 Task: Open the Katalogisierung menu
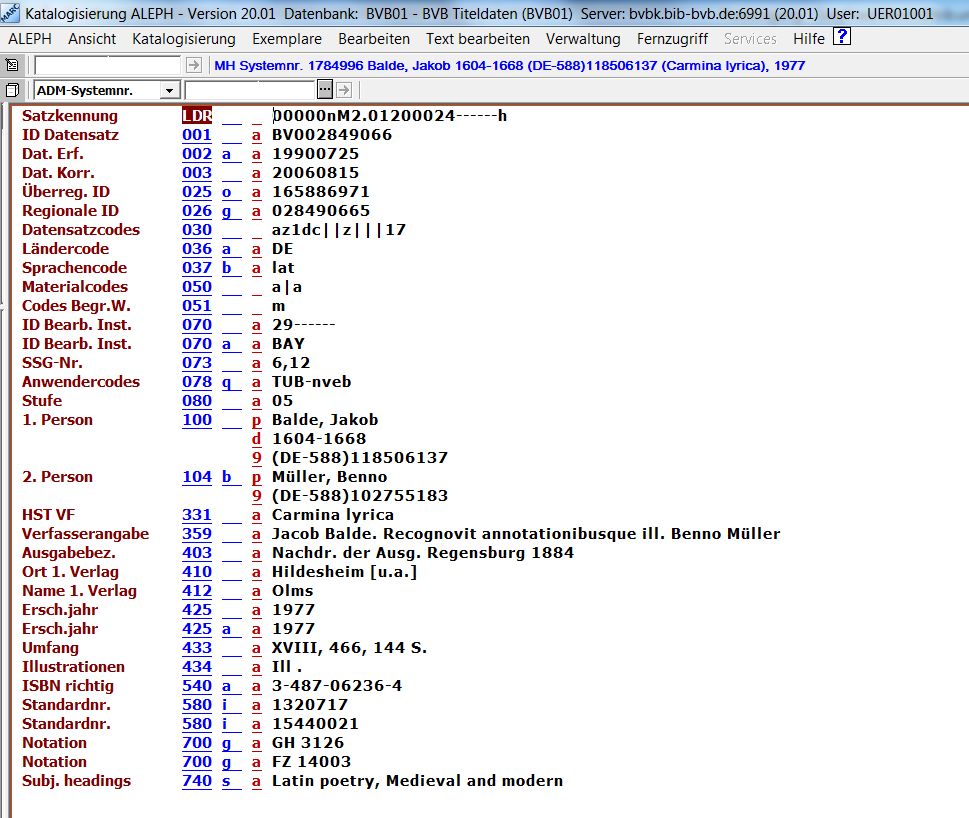(184, 39)
